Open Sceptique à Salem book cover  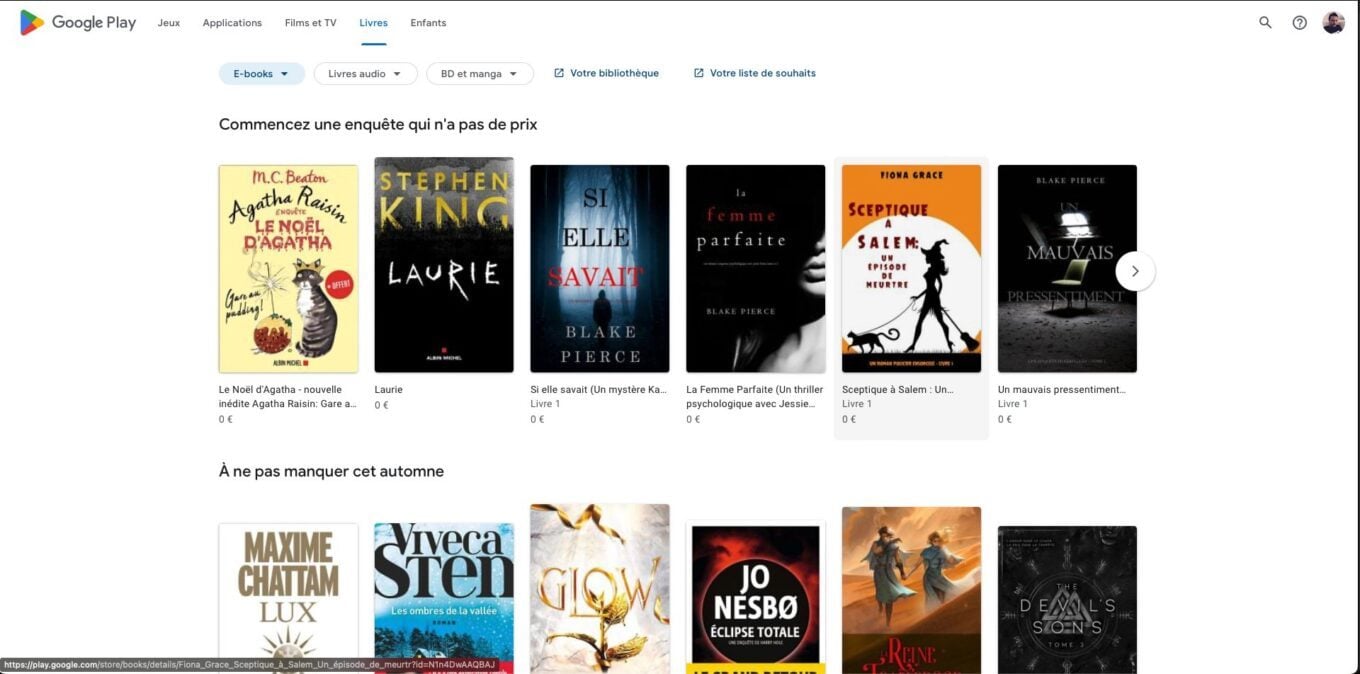912,269
